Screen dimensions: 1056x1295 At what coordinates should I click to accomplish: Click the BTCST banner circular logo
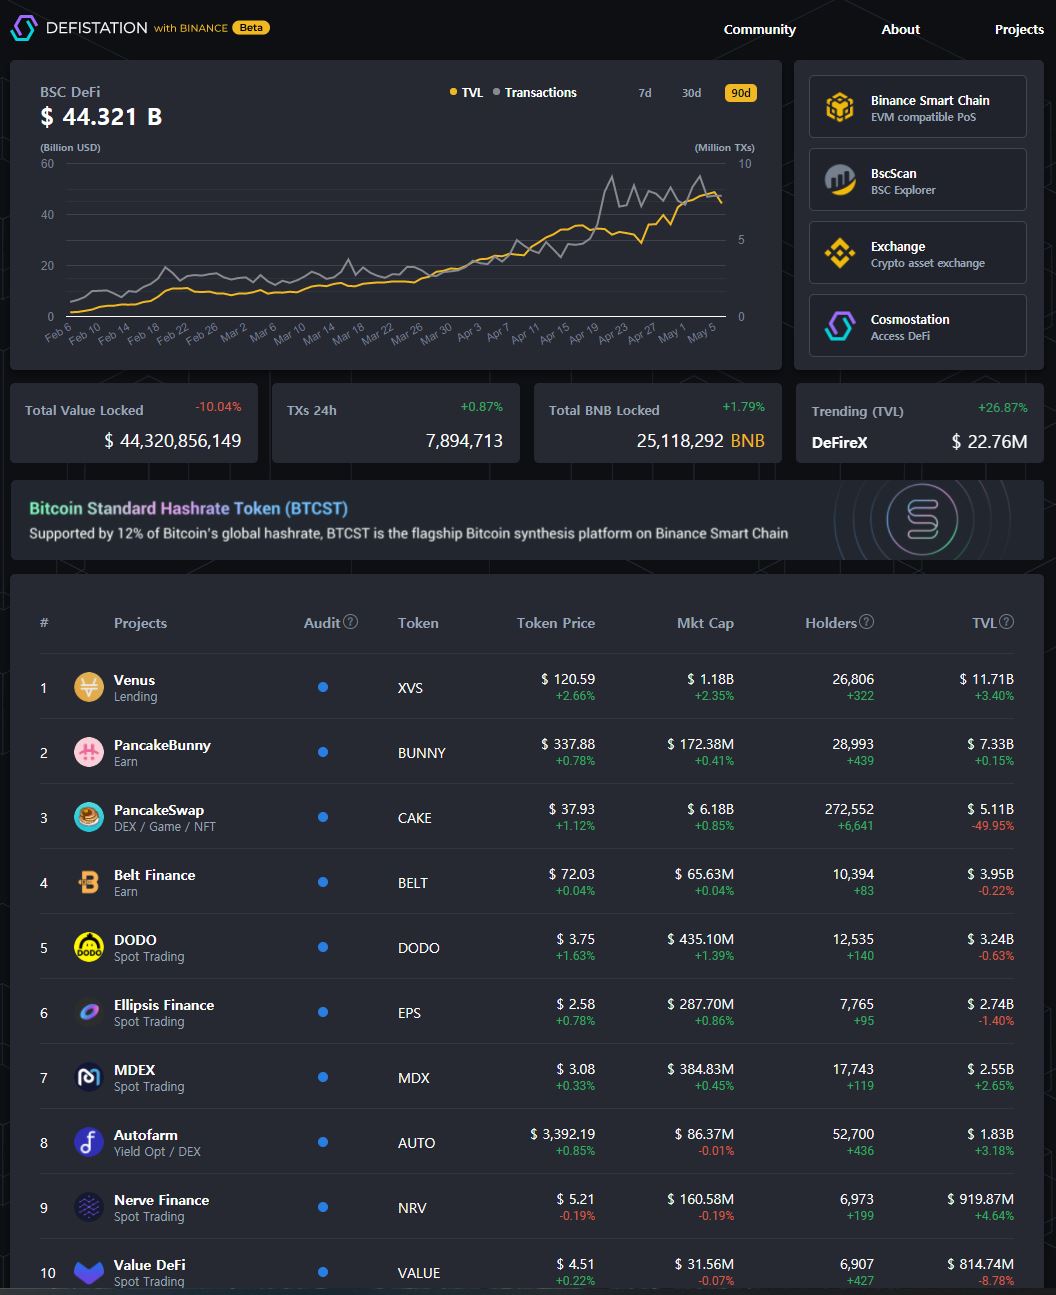[921, 518]
